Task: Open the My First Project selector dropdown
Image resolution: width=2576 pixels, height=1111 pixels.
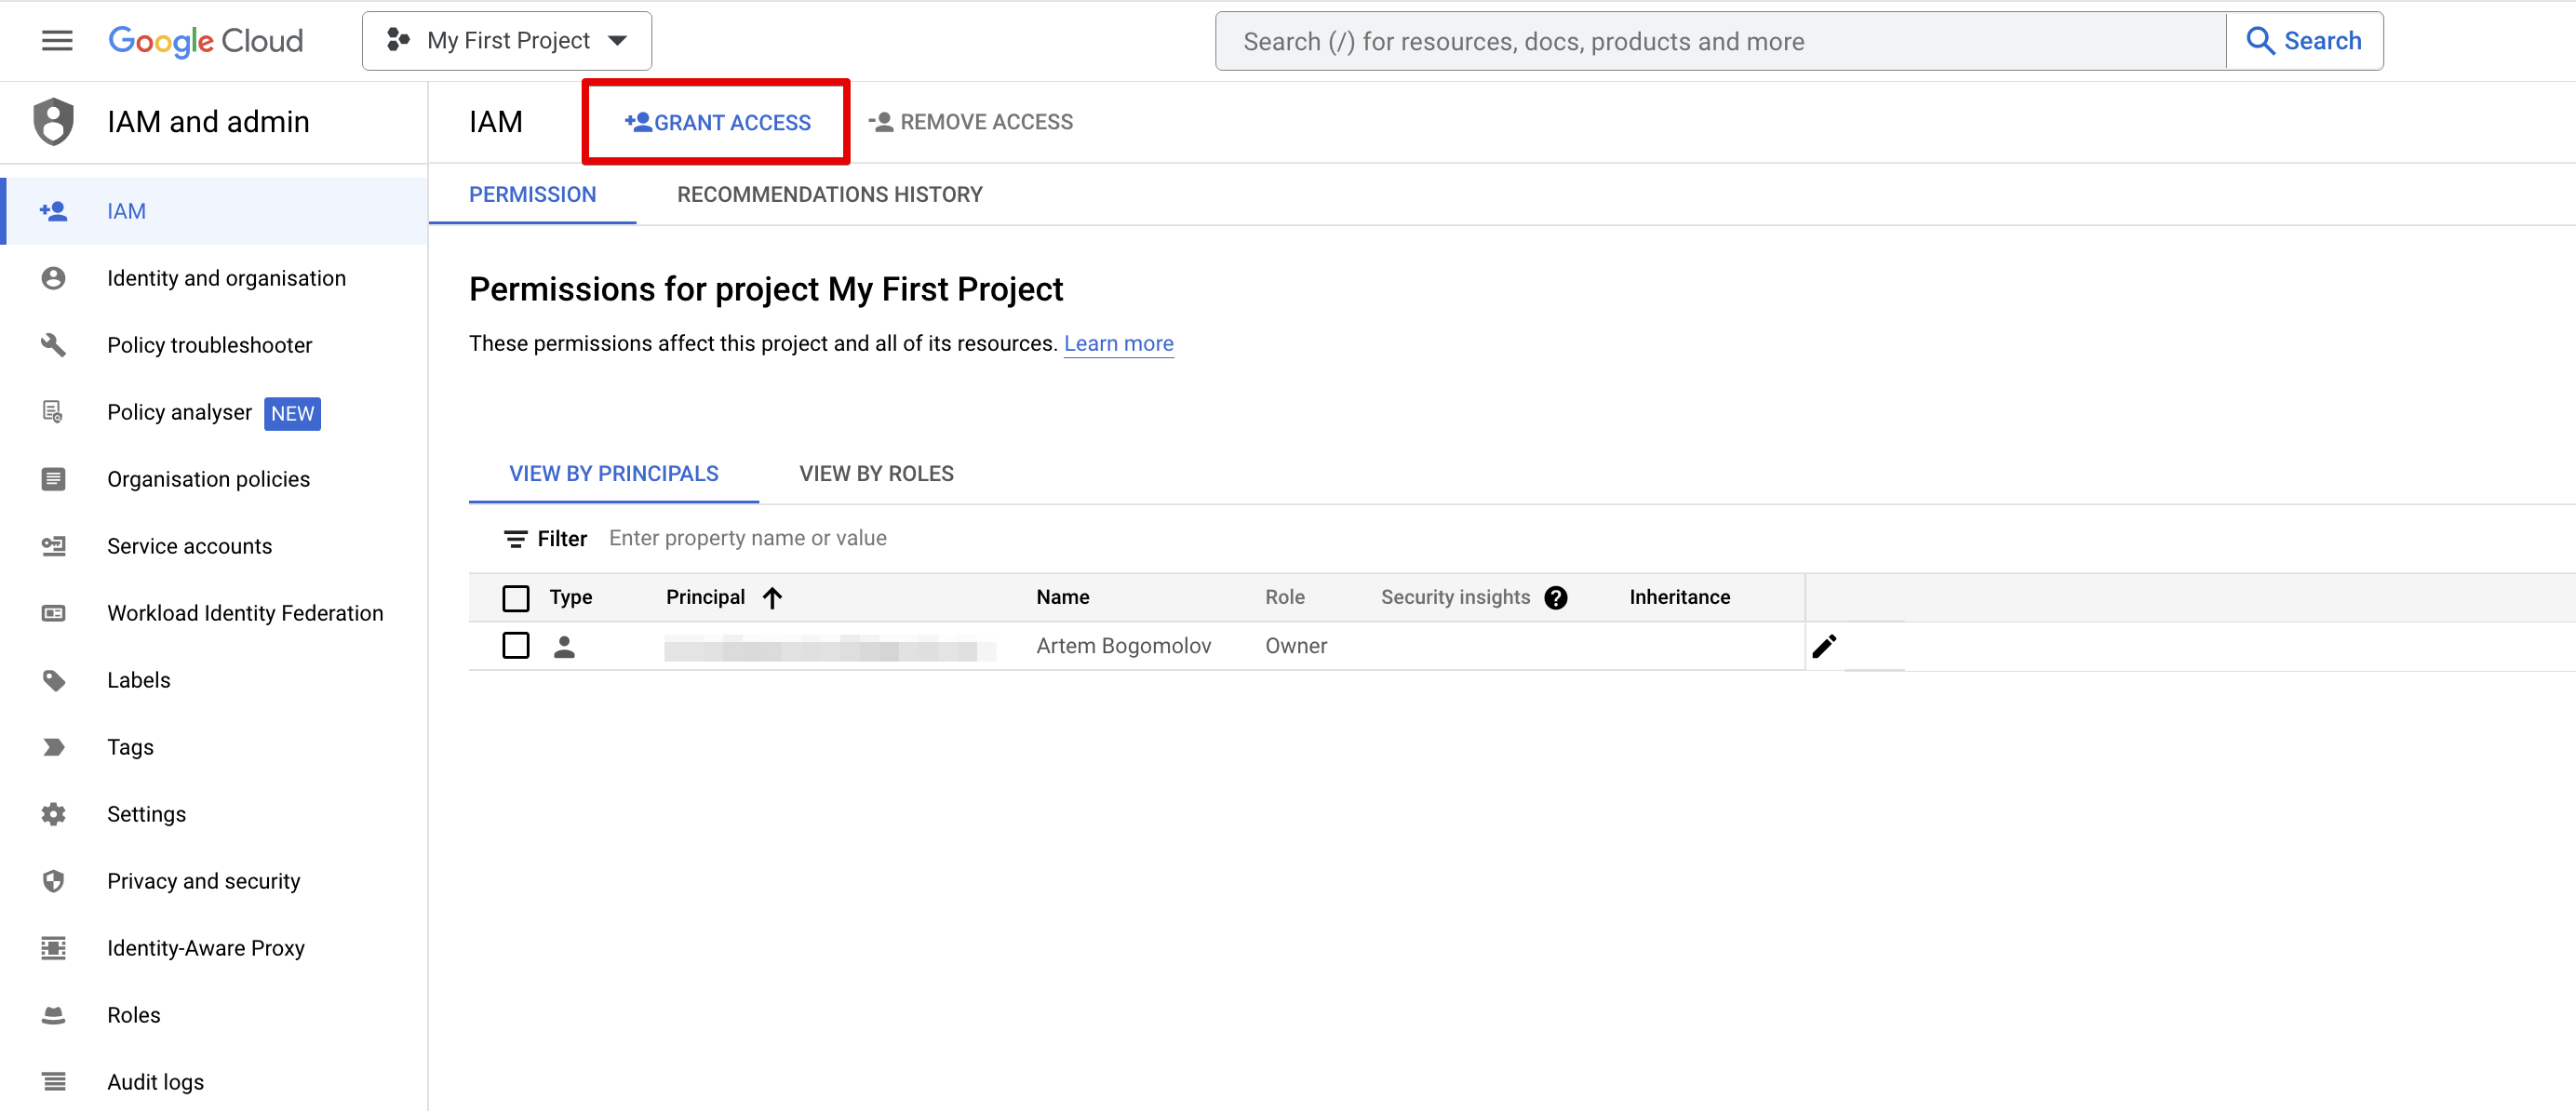Action: pos(507,41)
